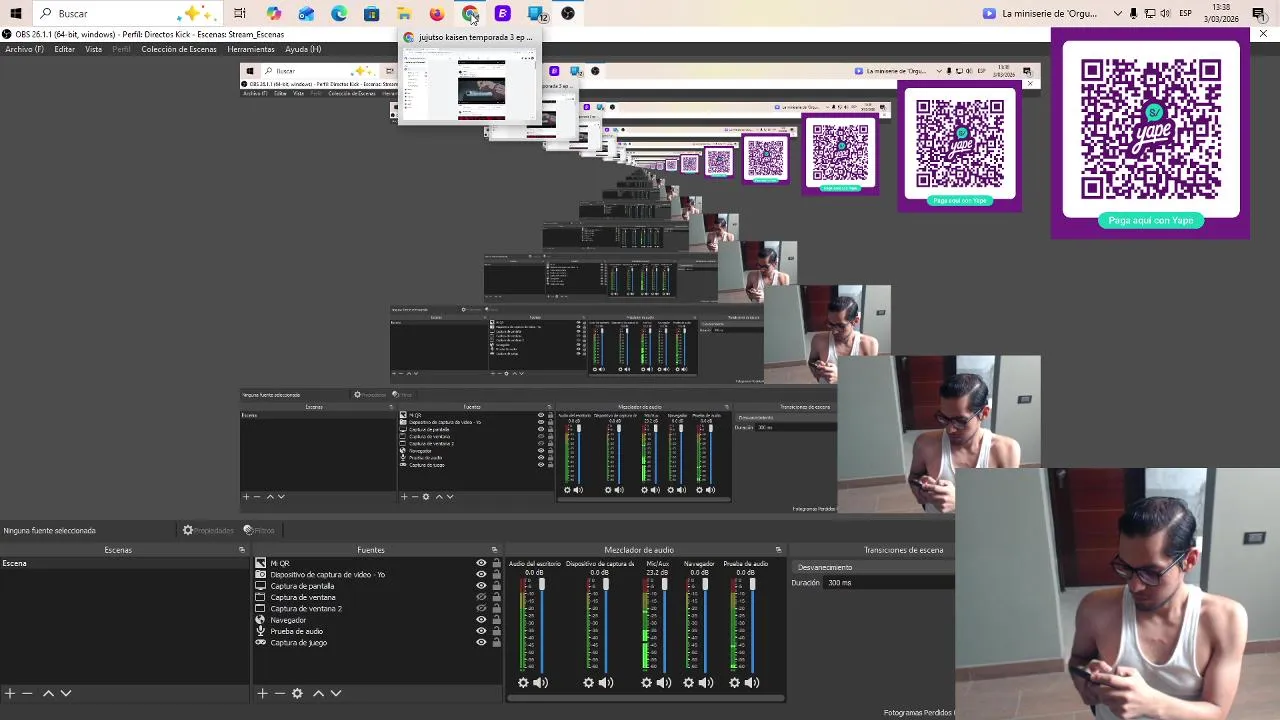This screenshot has width=1280, height=720.
Task: Open settings gear for Mic/Aux channel
Action: pos(646,683)
